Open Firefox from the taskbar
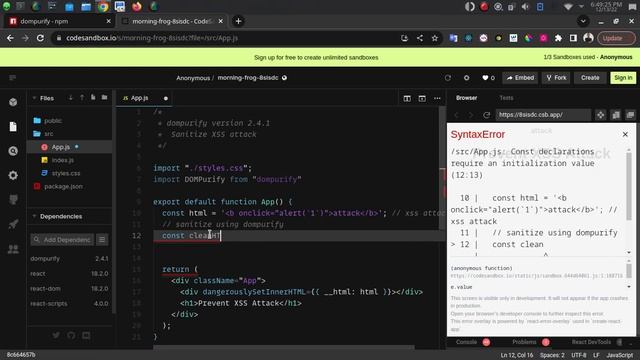 tap(137, 7)
